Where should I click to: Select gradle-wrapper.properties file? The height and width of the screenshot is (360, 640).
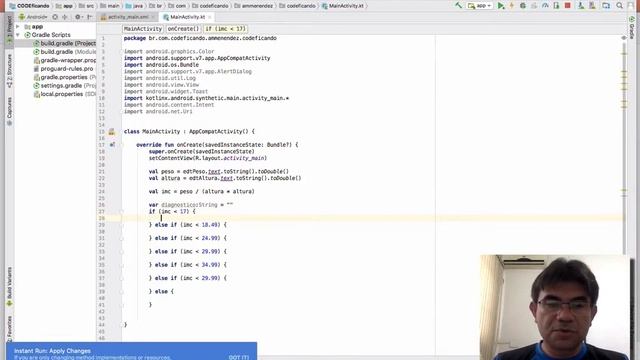click(x=64, y=60)
